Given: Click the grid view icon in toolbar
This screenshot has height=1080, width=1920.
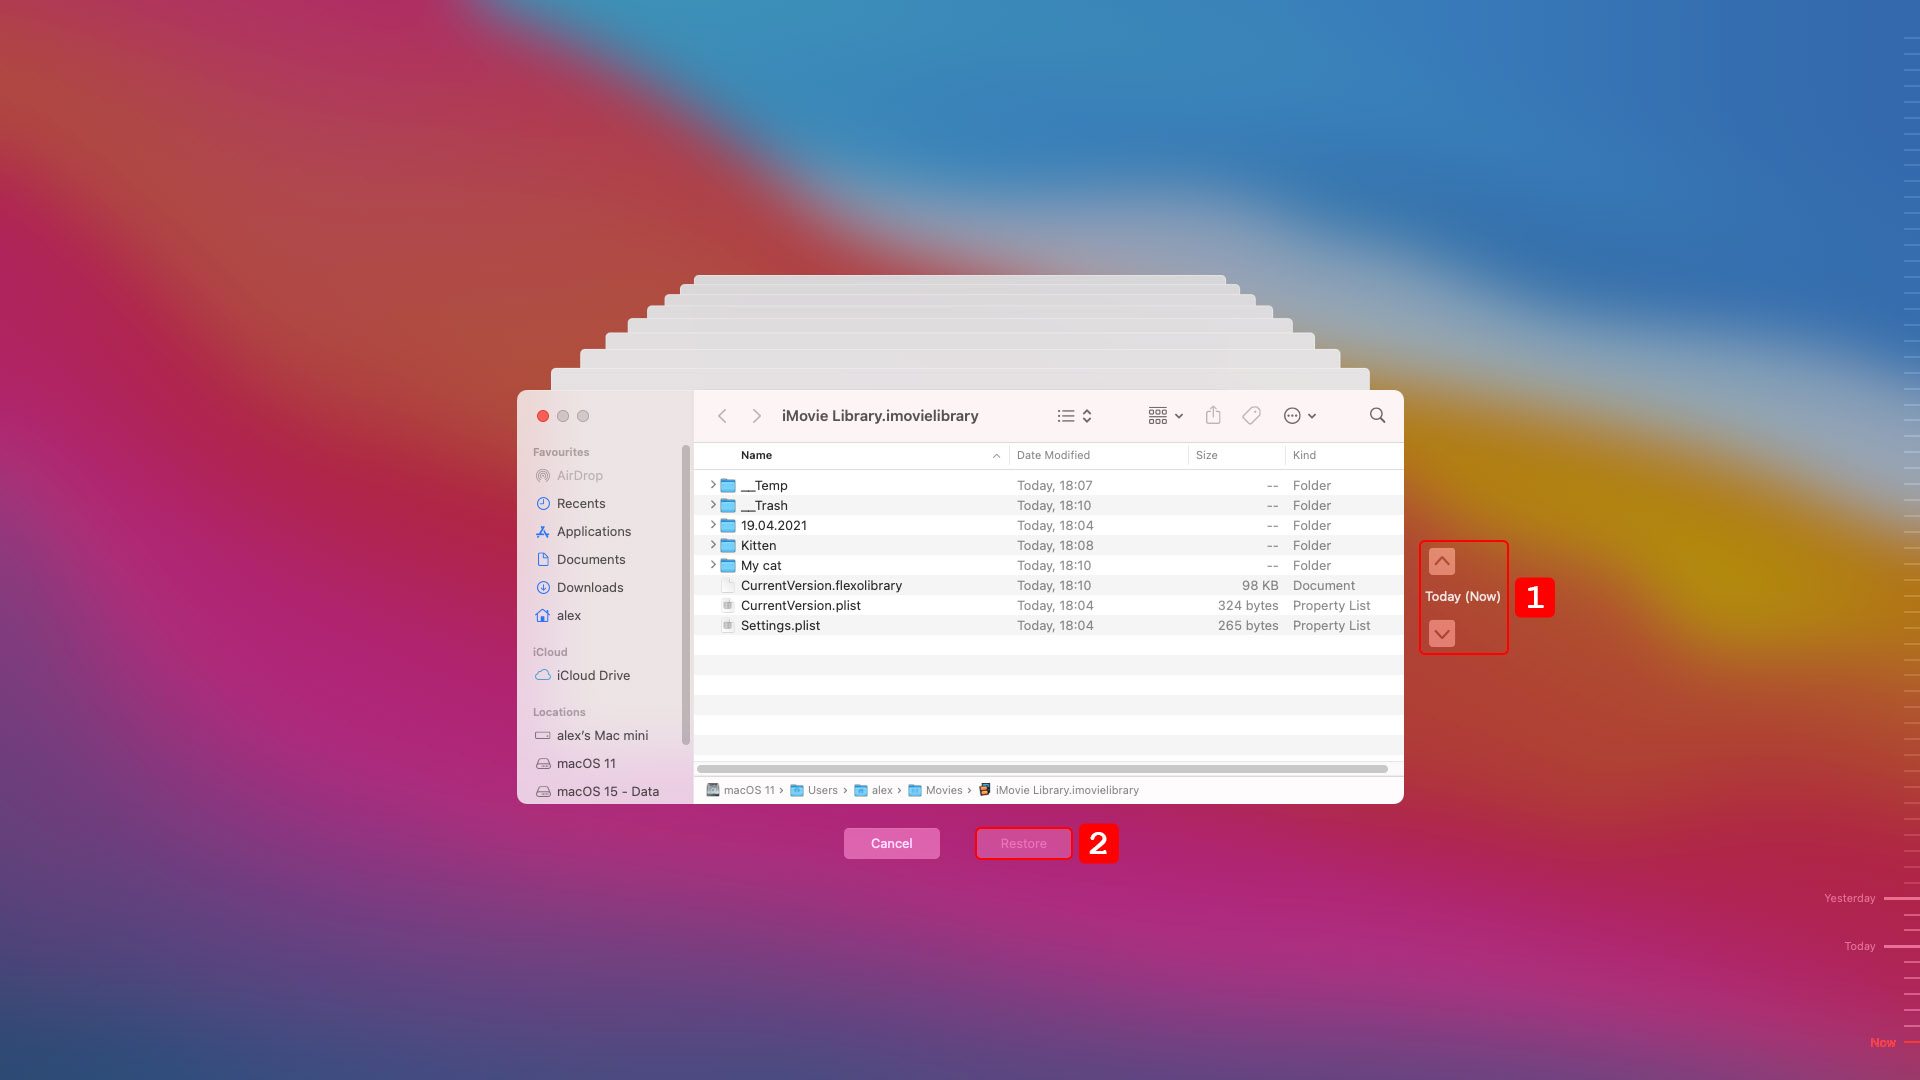Looking at the screenshot, I should coord(1156,415).
